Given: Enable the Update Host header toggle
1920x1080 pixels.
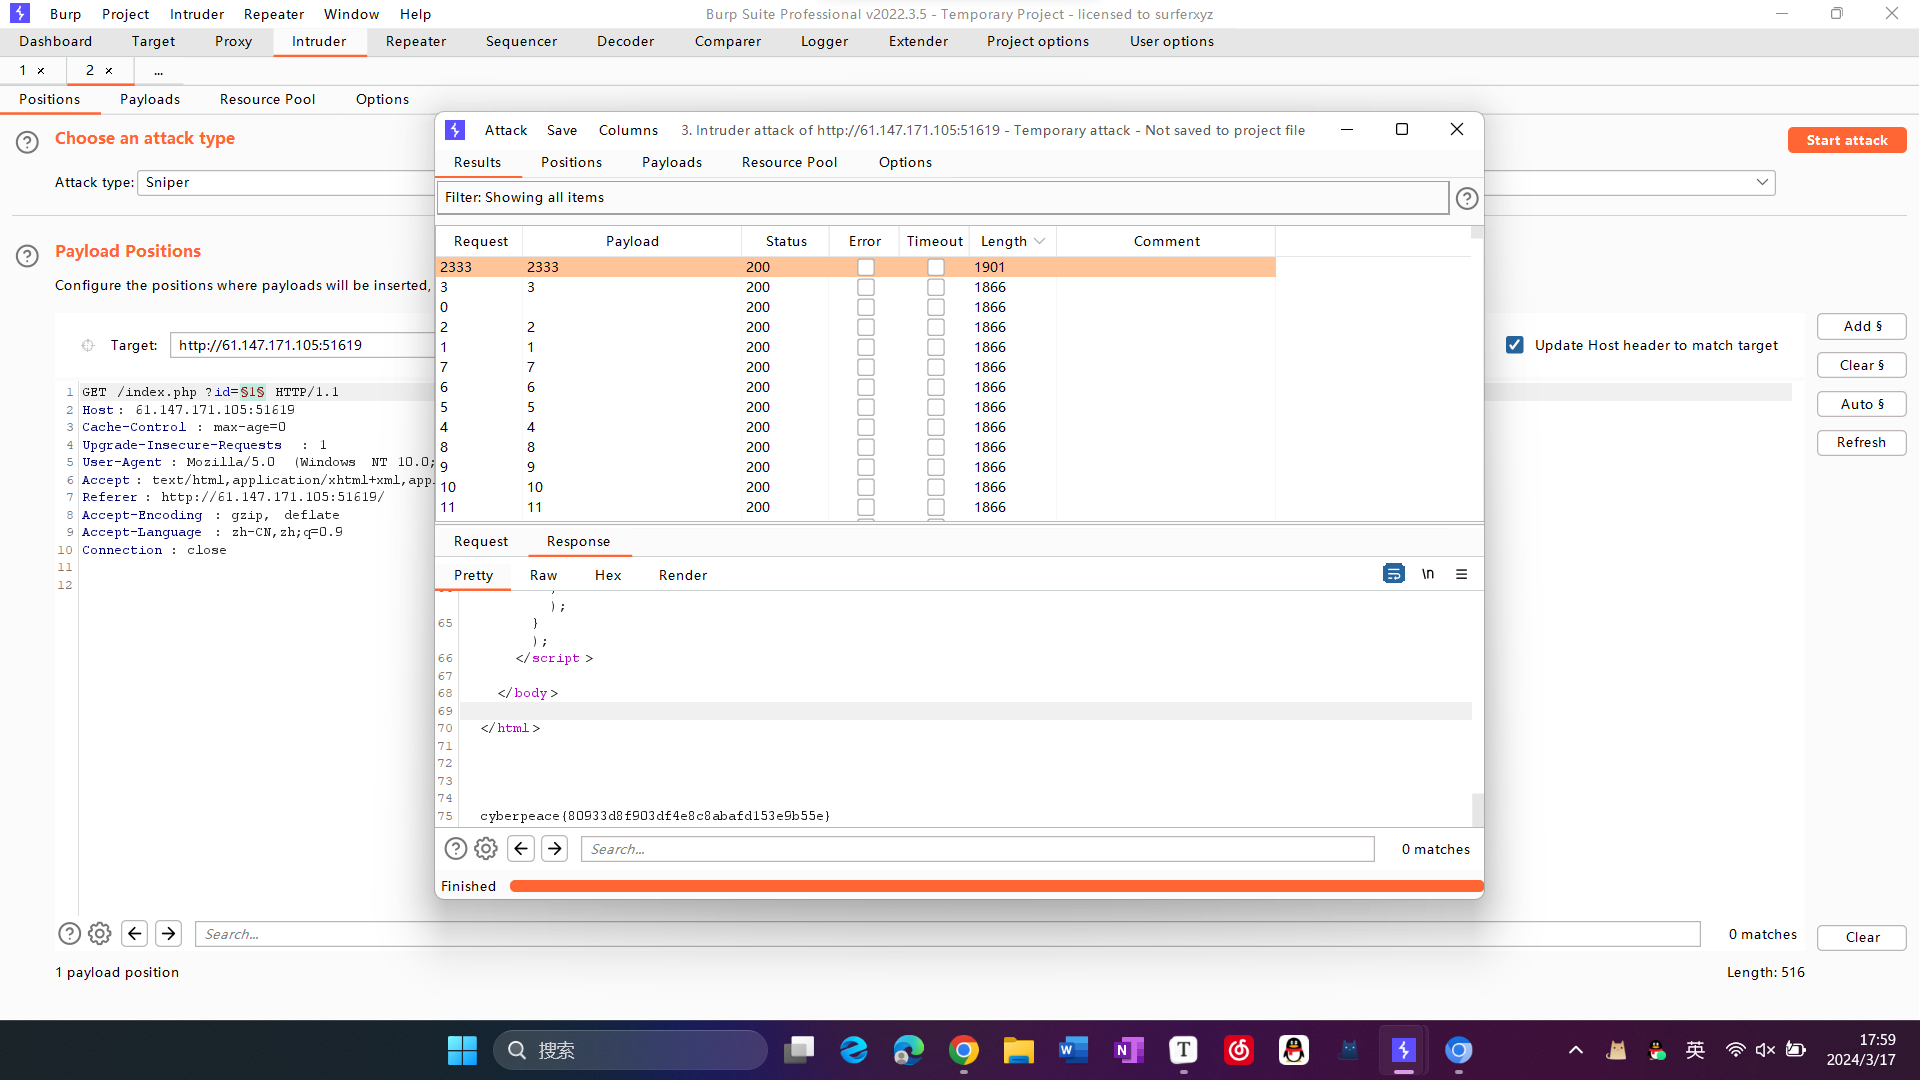Looking at the screenshot, I should click(1516, 344).
